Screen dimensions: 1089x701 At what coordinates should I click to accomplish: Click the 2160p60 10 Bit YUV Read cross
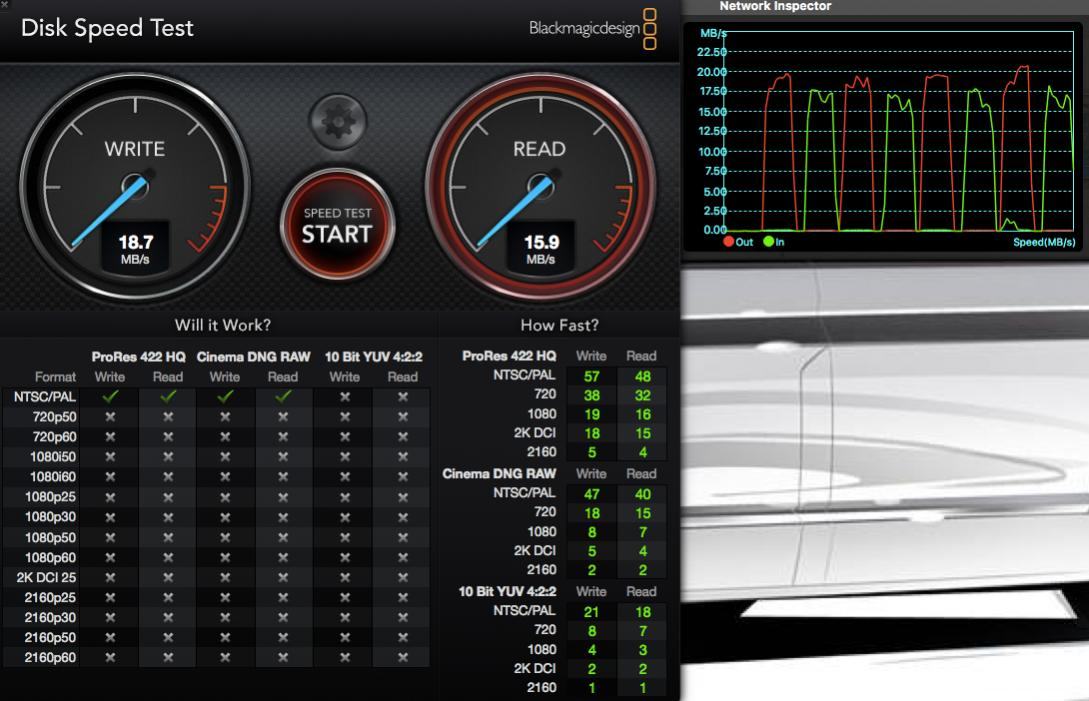403,657
